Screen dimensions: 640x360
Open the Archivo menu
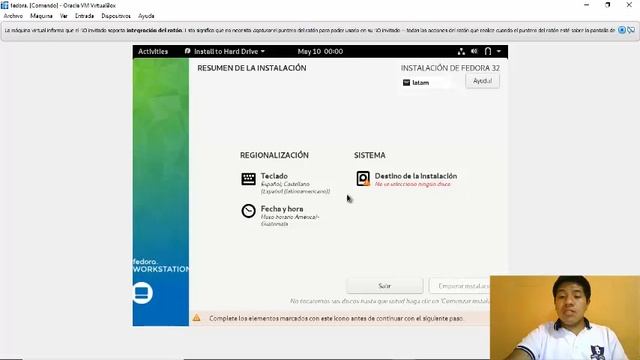coord(13,16)
